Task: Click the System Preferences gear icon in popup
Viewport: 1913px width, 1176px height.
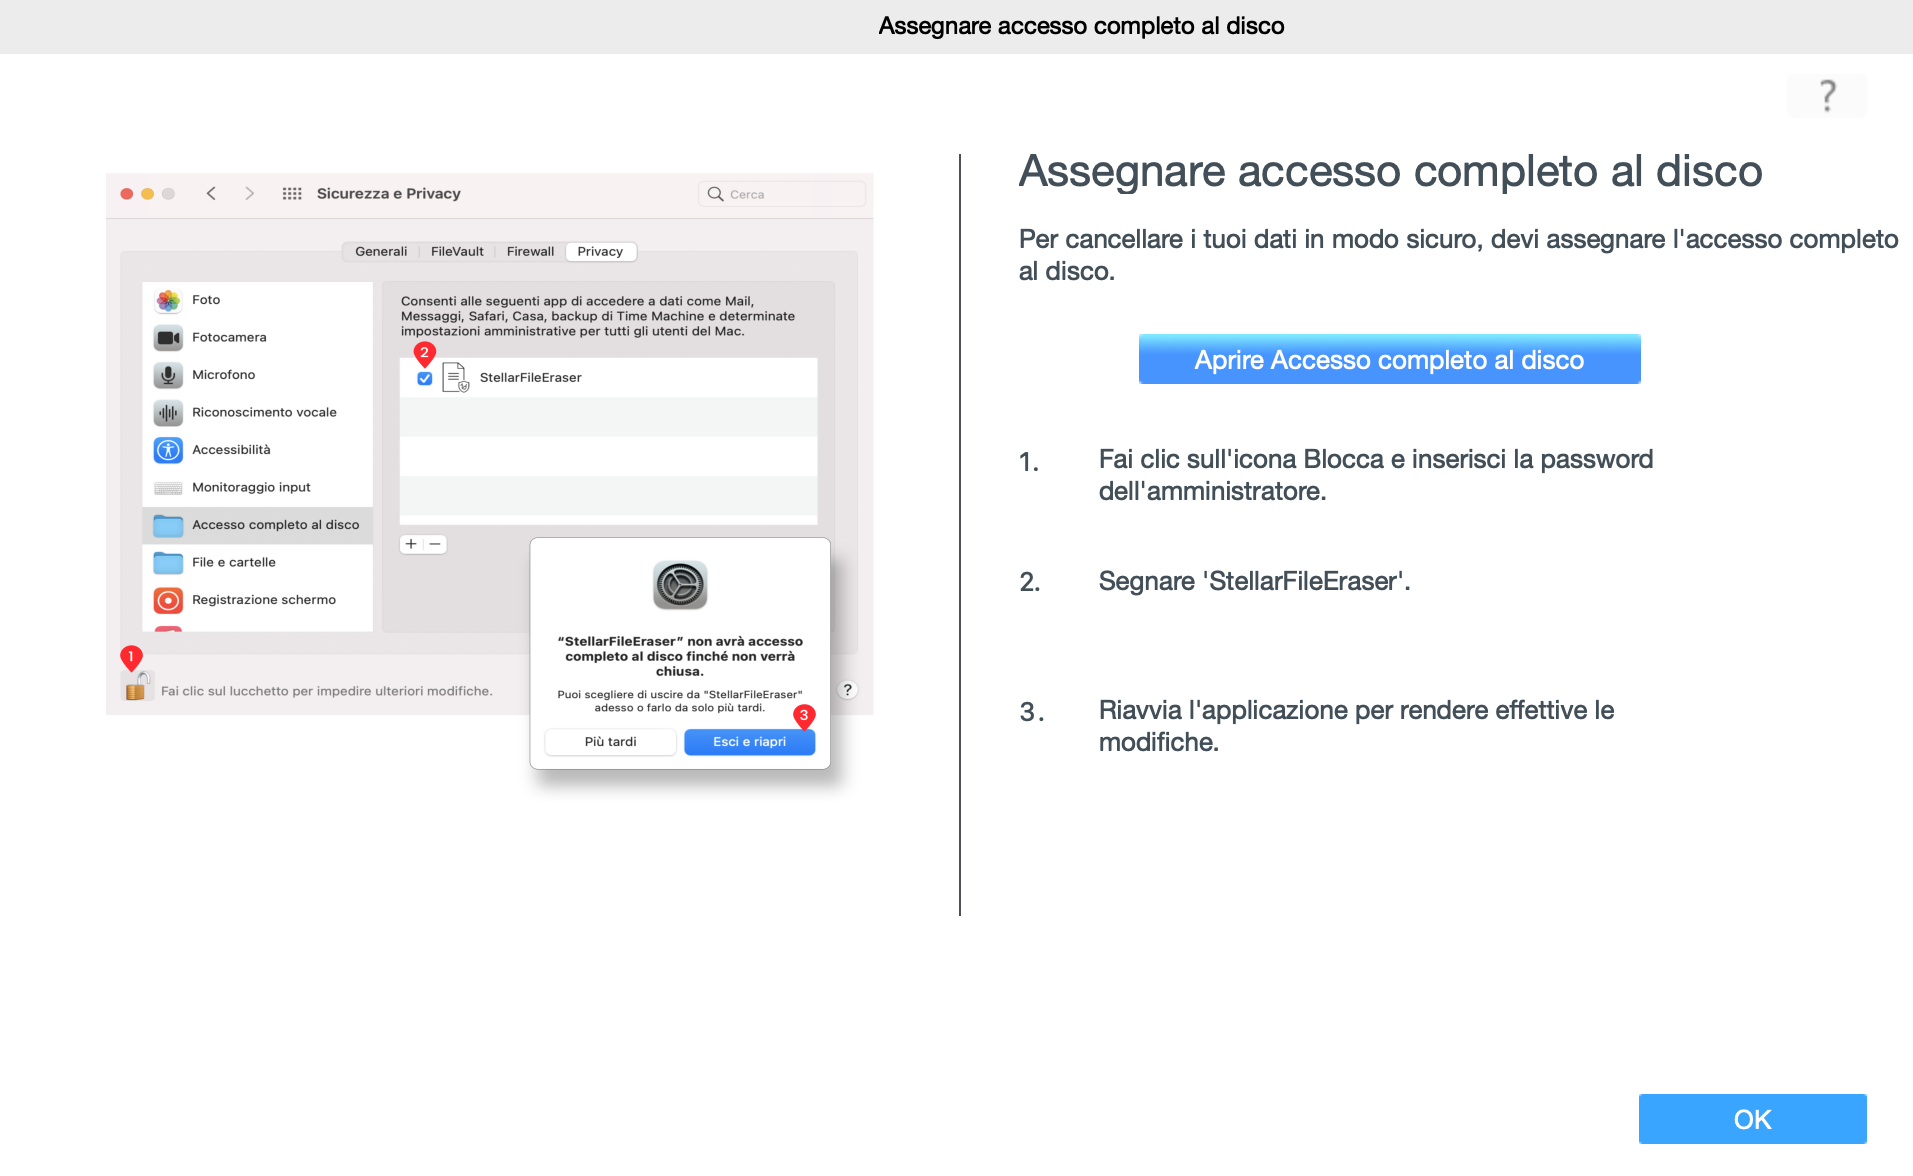Action: click(680, 585)
